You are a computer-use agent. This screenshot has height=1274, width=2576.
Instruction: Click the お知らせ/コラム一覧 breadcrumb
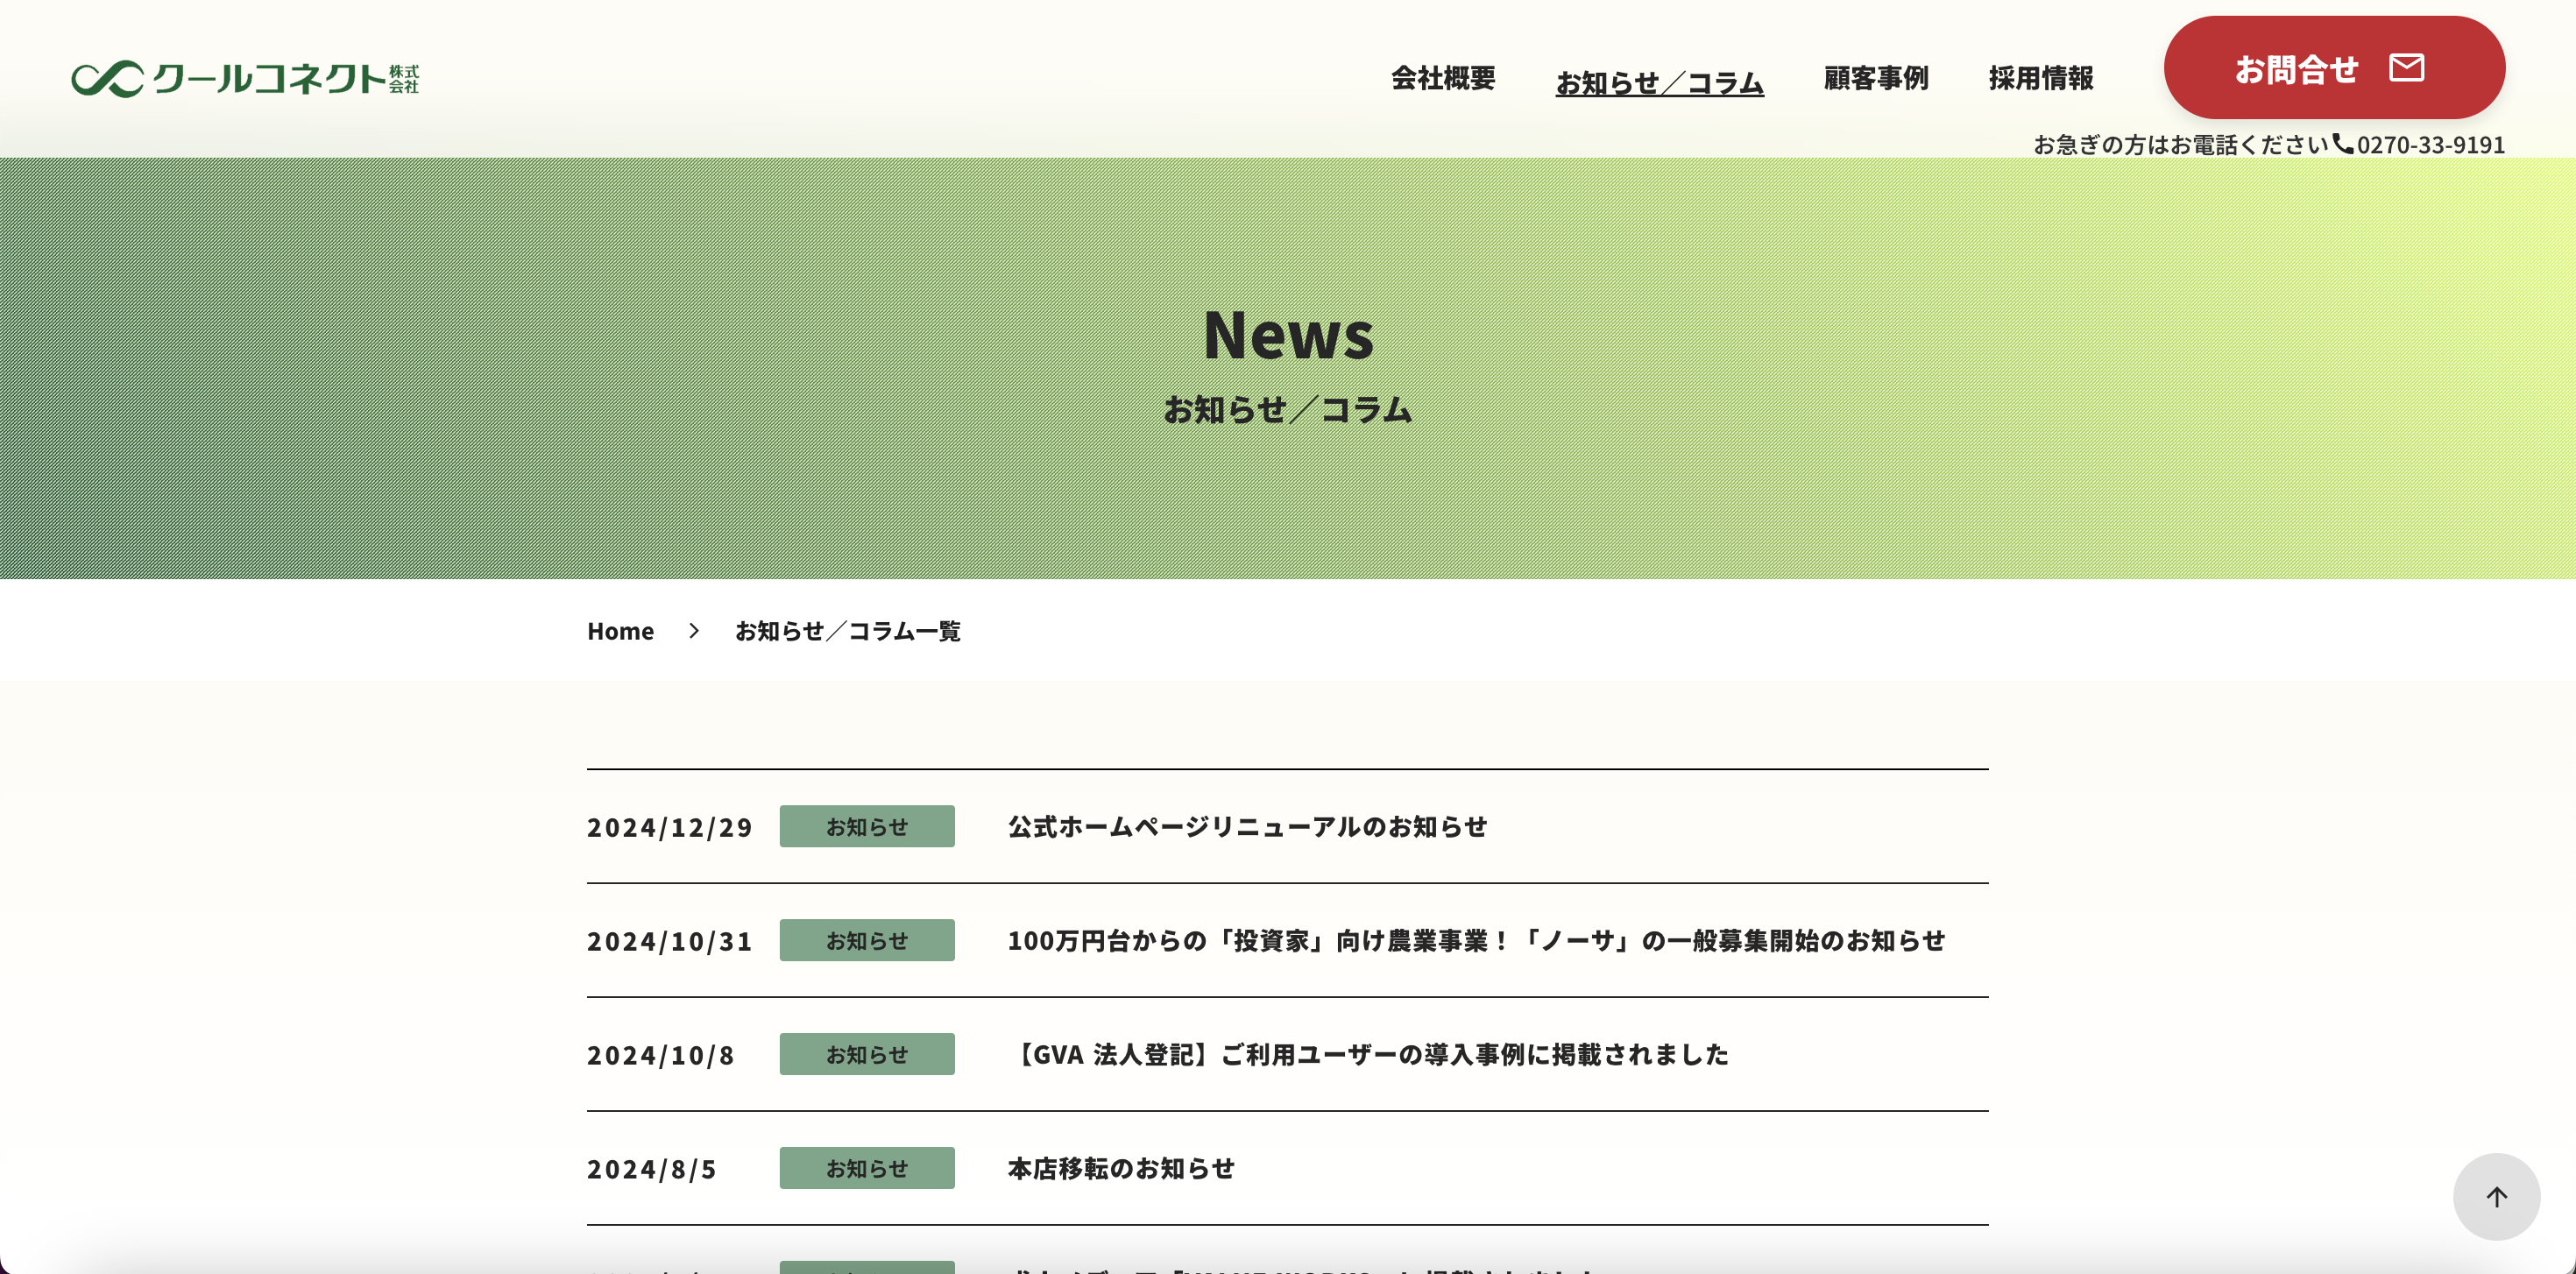pyautogui.click(x=847, y=631)
